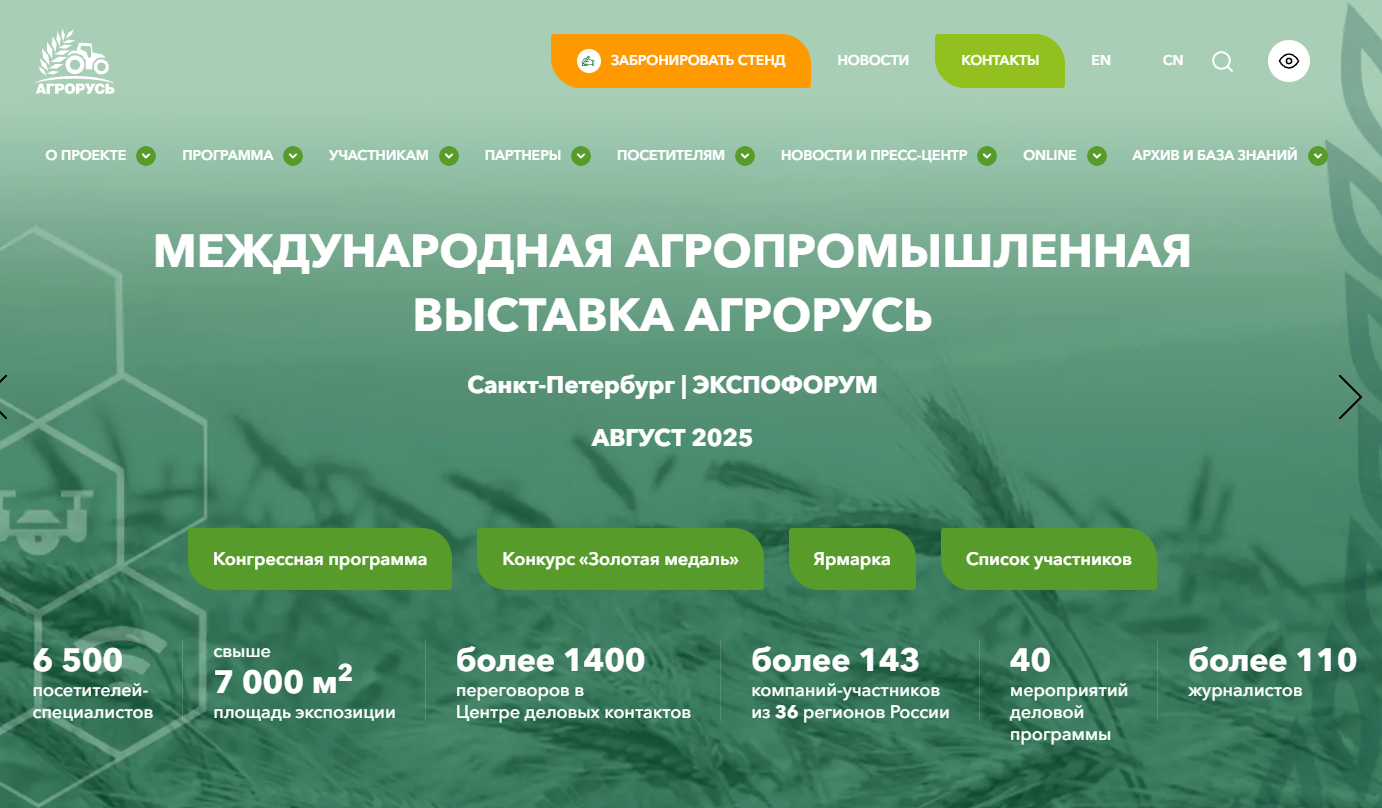Open the Программа menu item

(x=228, y=156)
